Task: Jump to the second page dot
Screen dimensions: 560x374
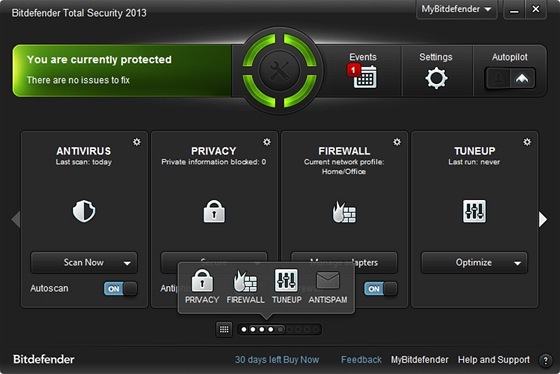Action: [252, 329]
